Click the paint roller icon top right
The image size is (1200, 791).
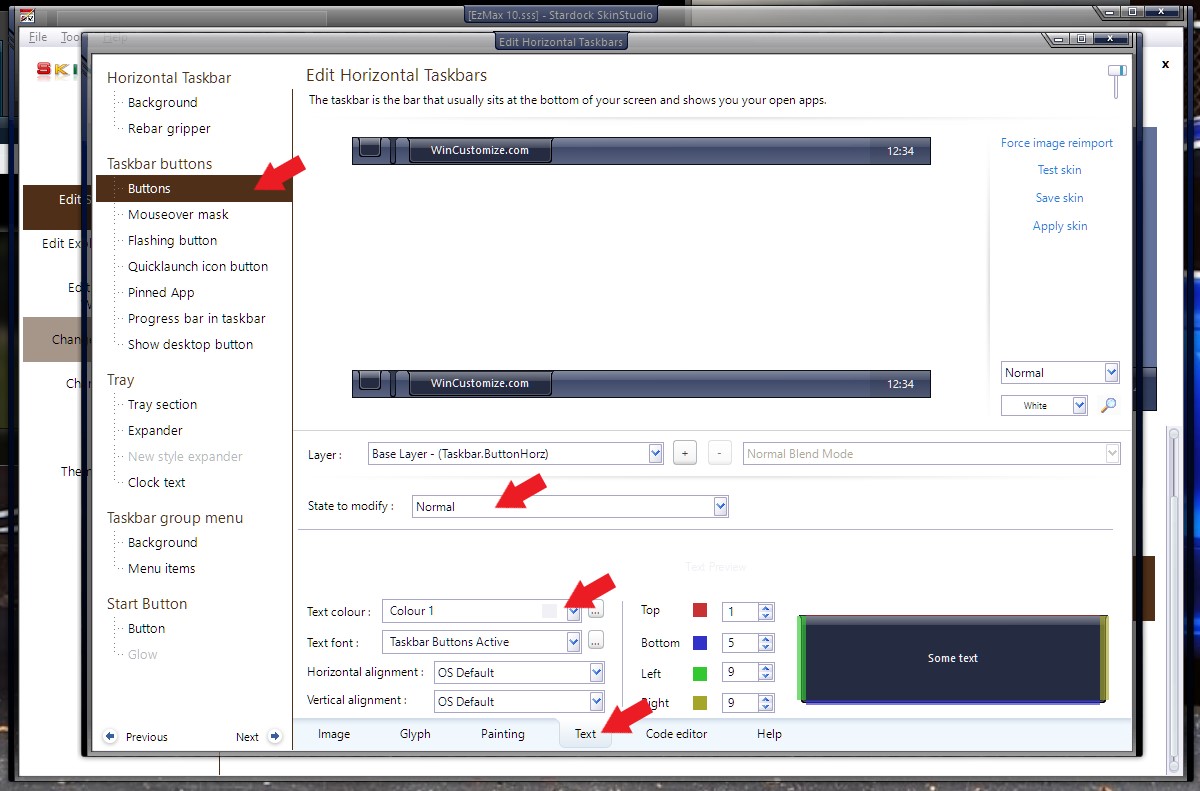point(1116,81)
